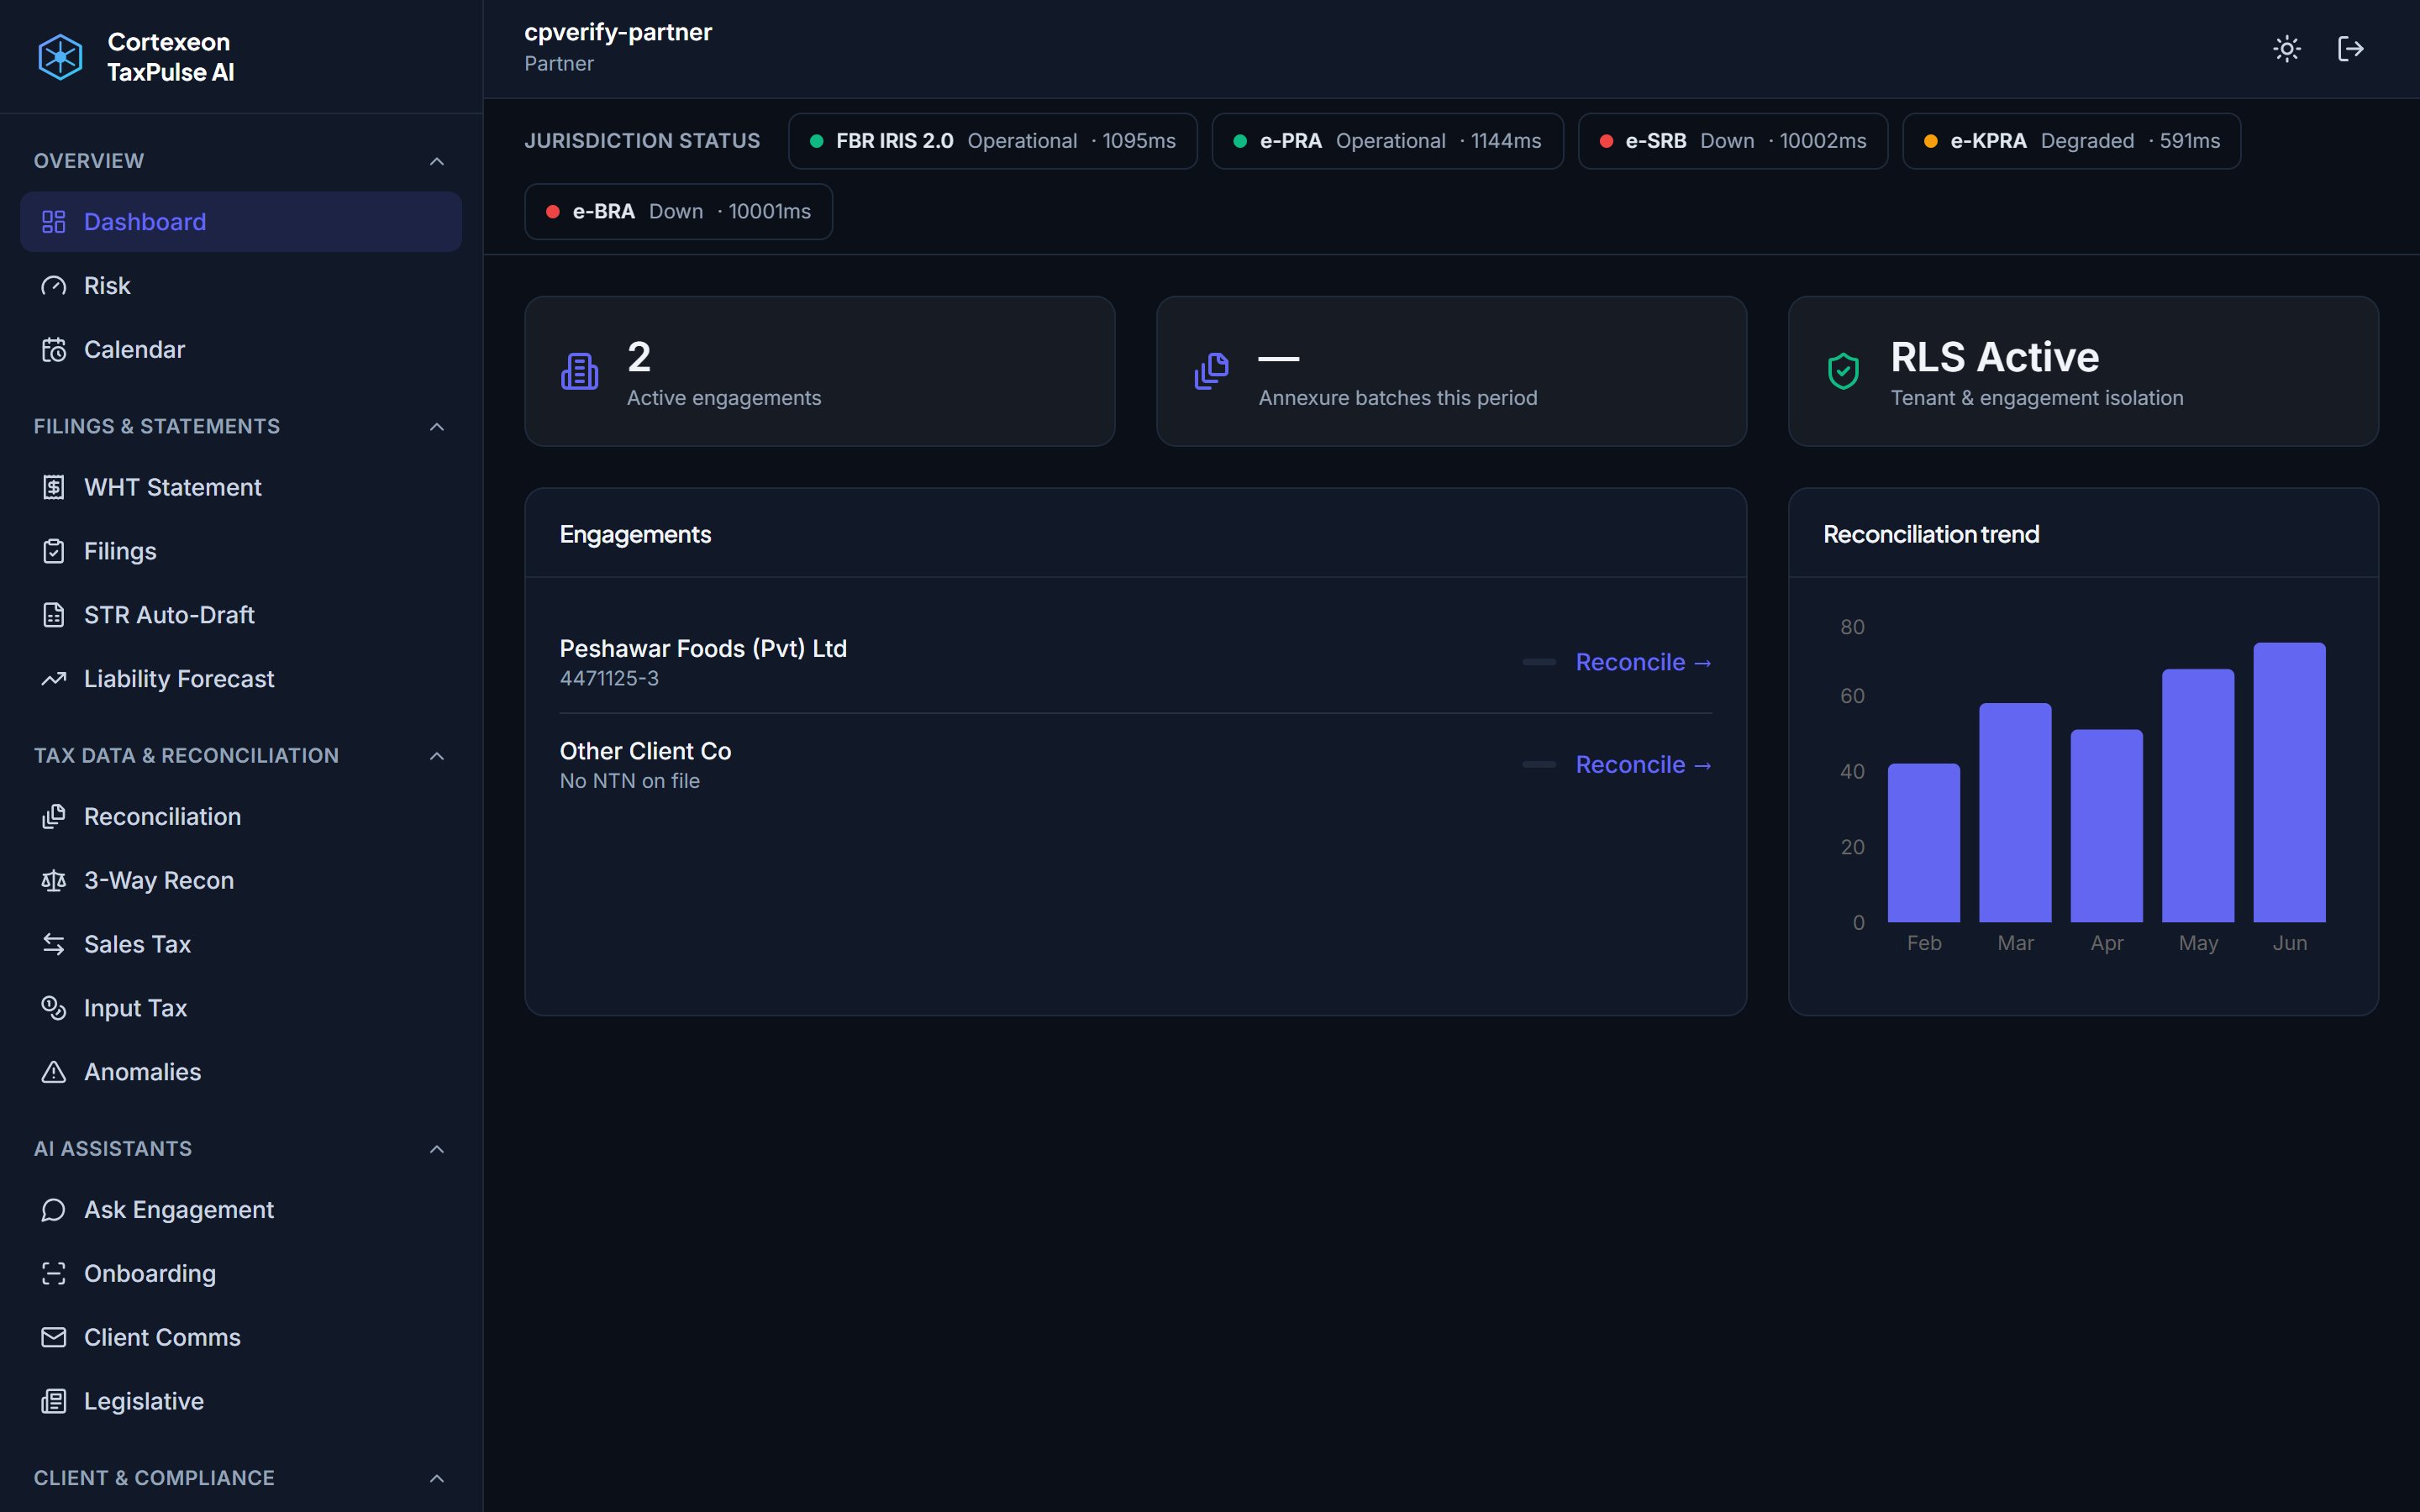Click the building icon on Active engagements card
2420x1512 pixels.
pyautogui.click(x=580, y=372)
